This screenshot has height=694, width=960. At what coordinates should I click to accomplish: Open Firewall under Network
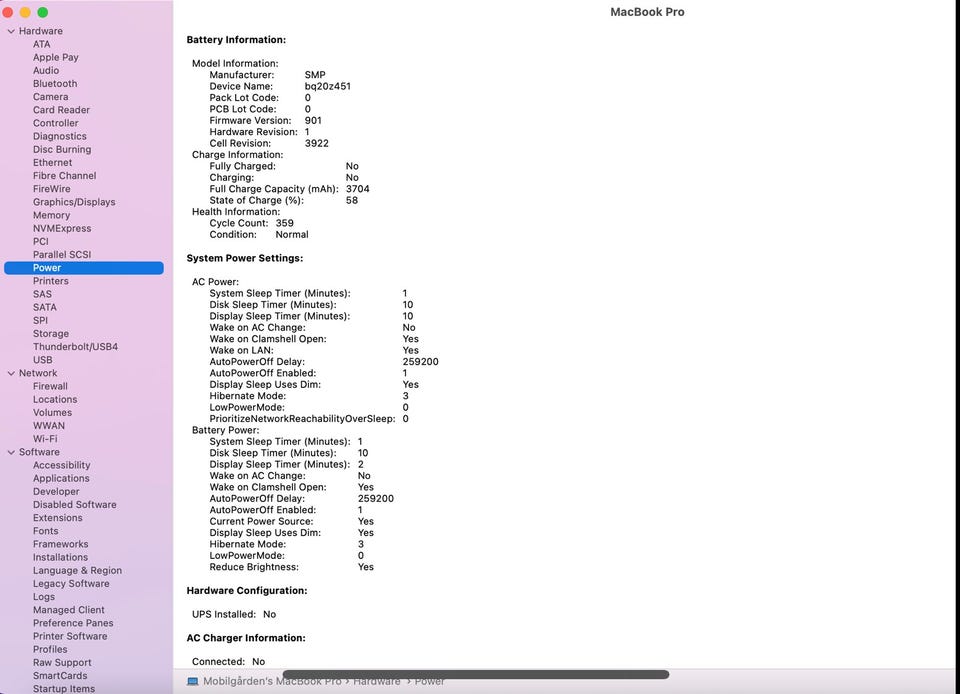pyautogui.click(x=50, y=386)
